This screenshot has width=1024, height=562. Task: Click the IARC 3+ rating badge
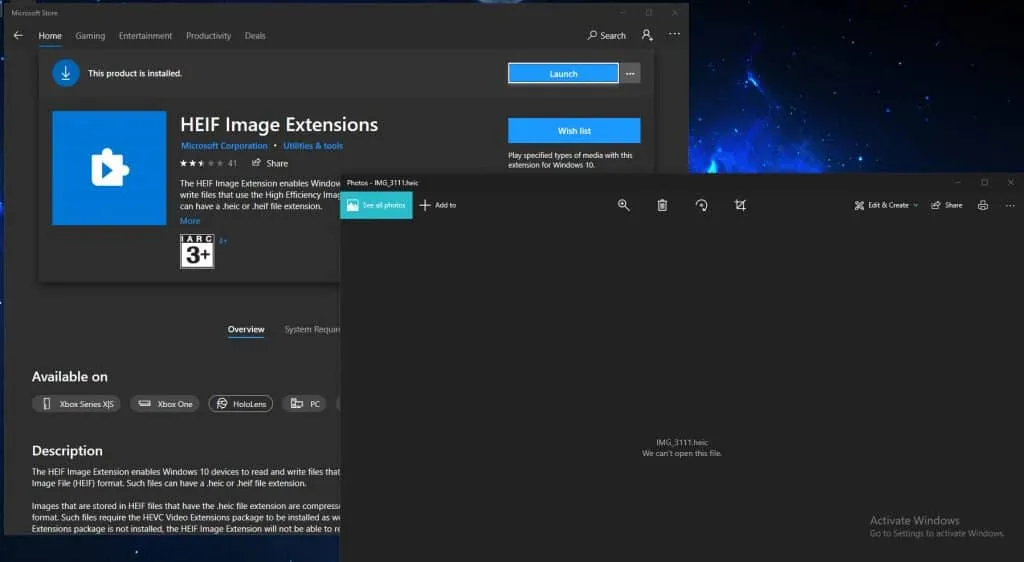[197, 251]
